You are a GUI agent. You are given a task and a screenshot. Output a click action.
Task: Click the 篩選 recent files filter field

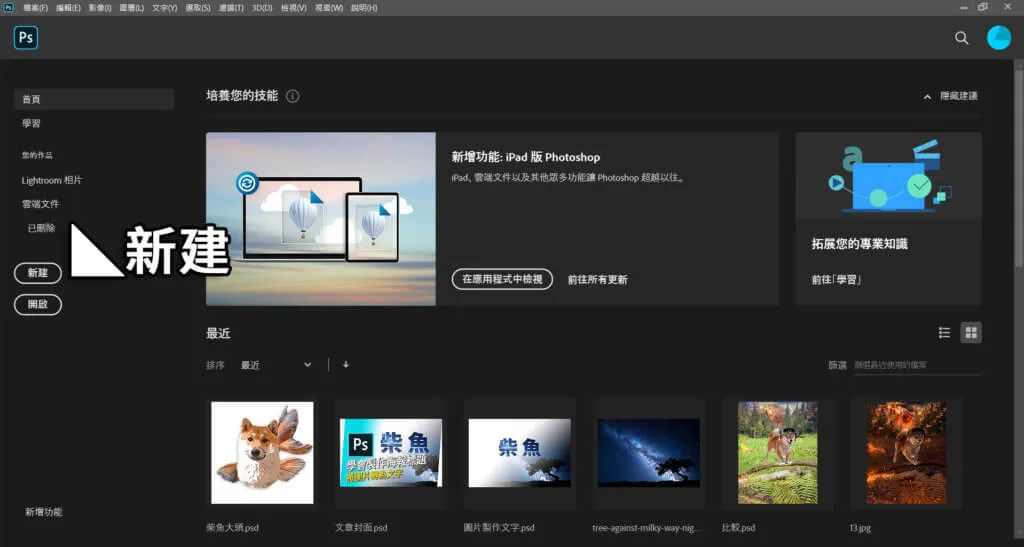(917, 365)
